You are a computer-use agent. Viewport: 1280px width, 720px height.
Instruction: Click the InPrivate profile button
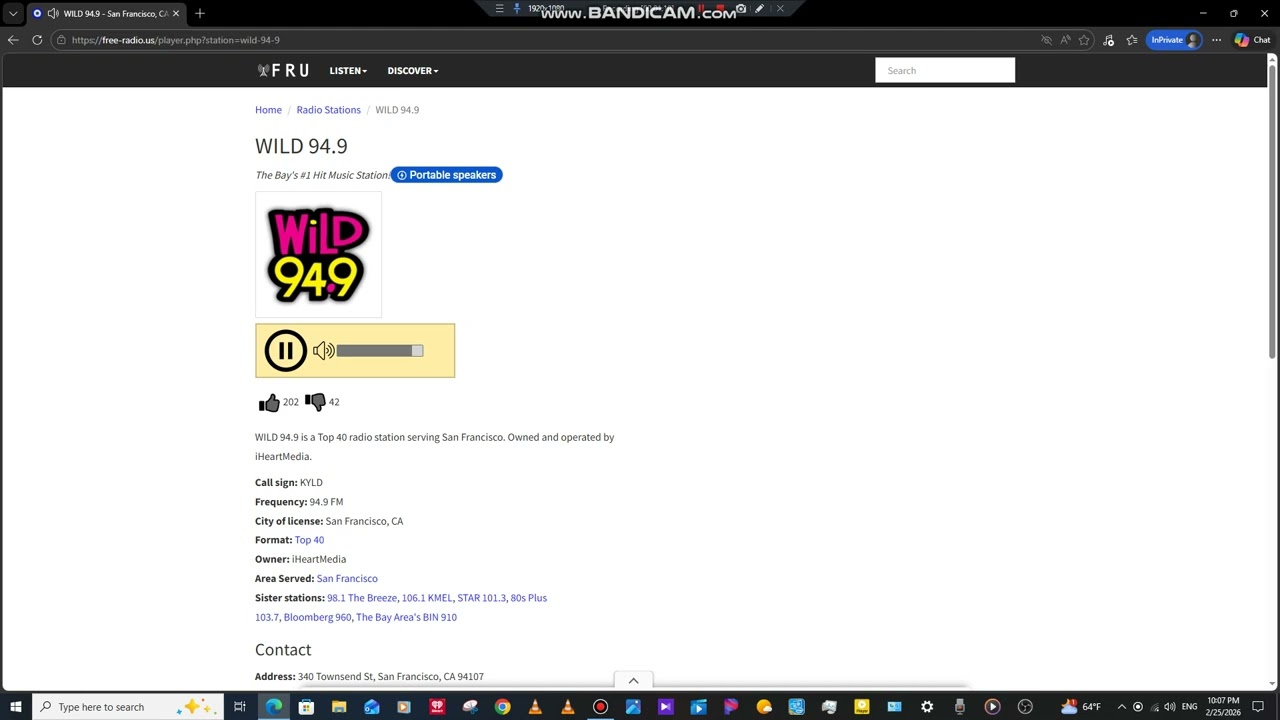(1174, 40)
